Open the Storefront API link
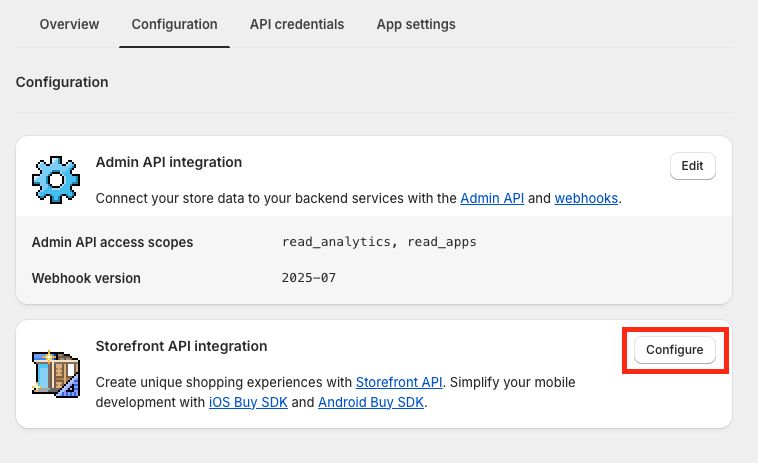Screen dimensions: 758x463 tap(399, 382)
